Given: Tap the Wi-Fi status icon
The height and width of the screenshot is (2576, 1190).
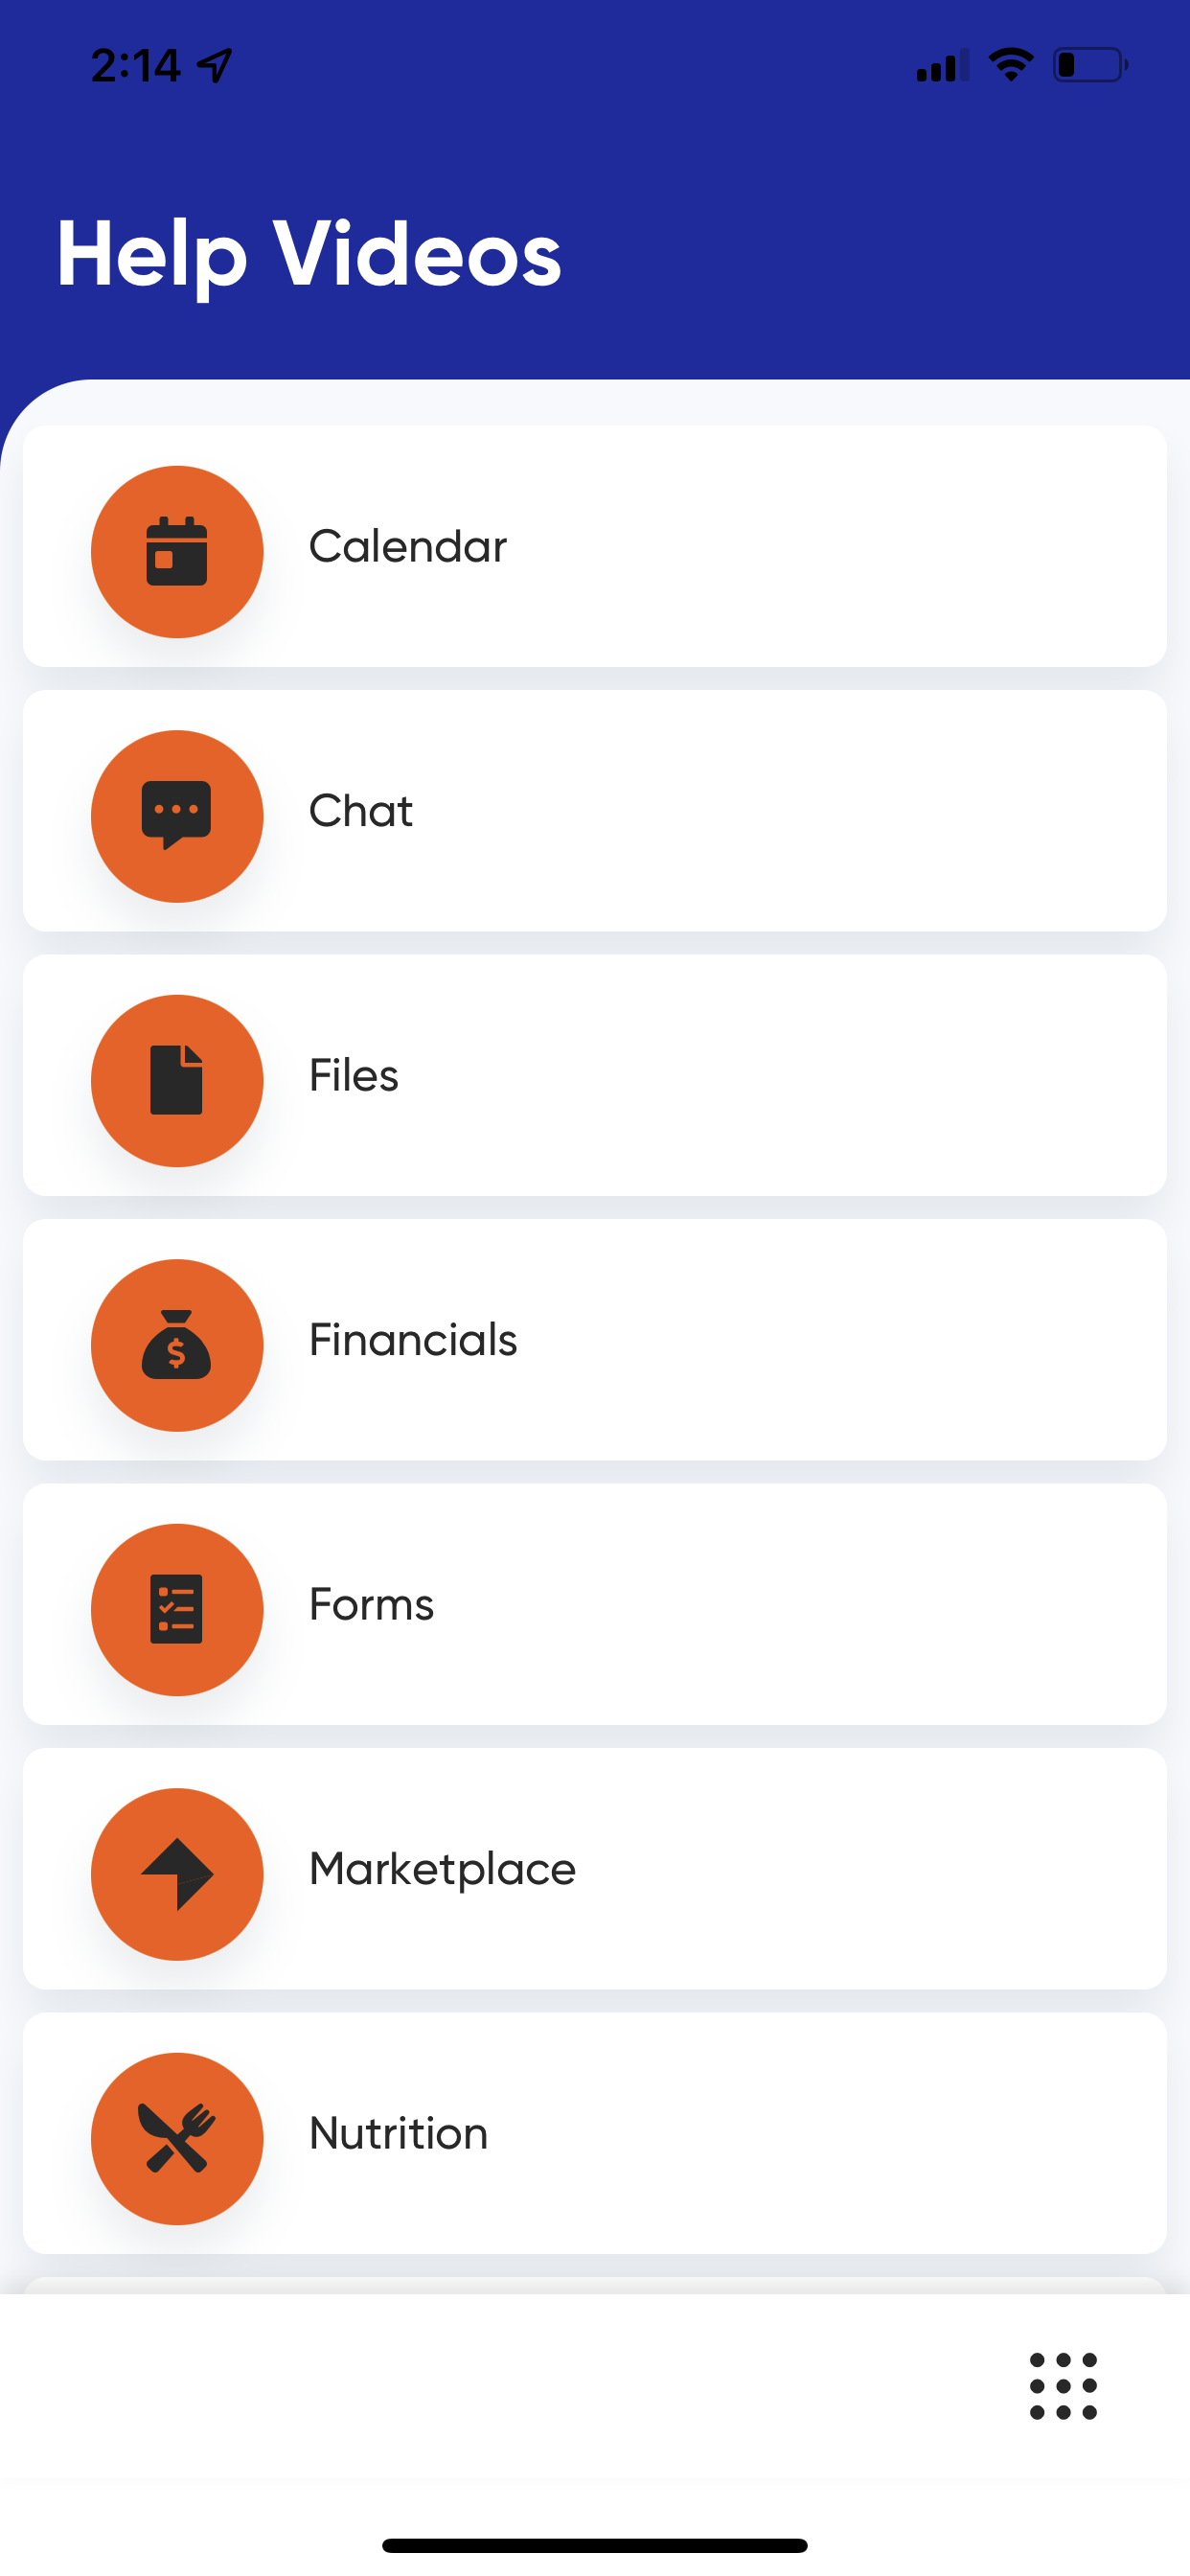Looking at the screenshot, I should 1011,65.
